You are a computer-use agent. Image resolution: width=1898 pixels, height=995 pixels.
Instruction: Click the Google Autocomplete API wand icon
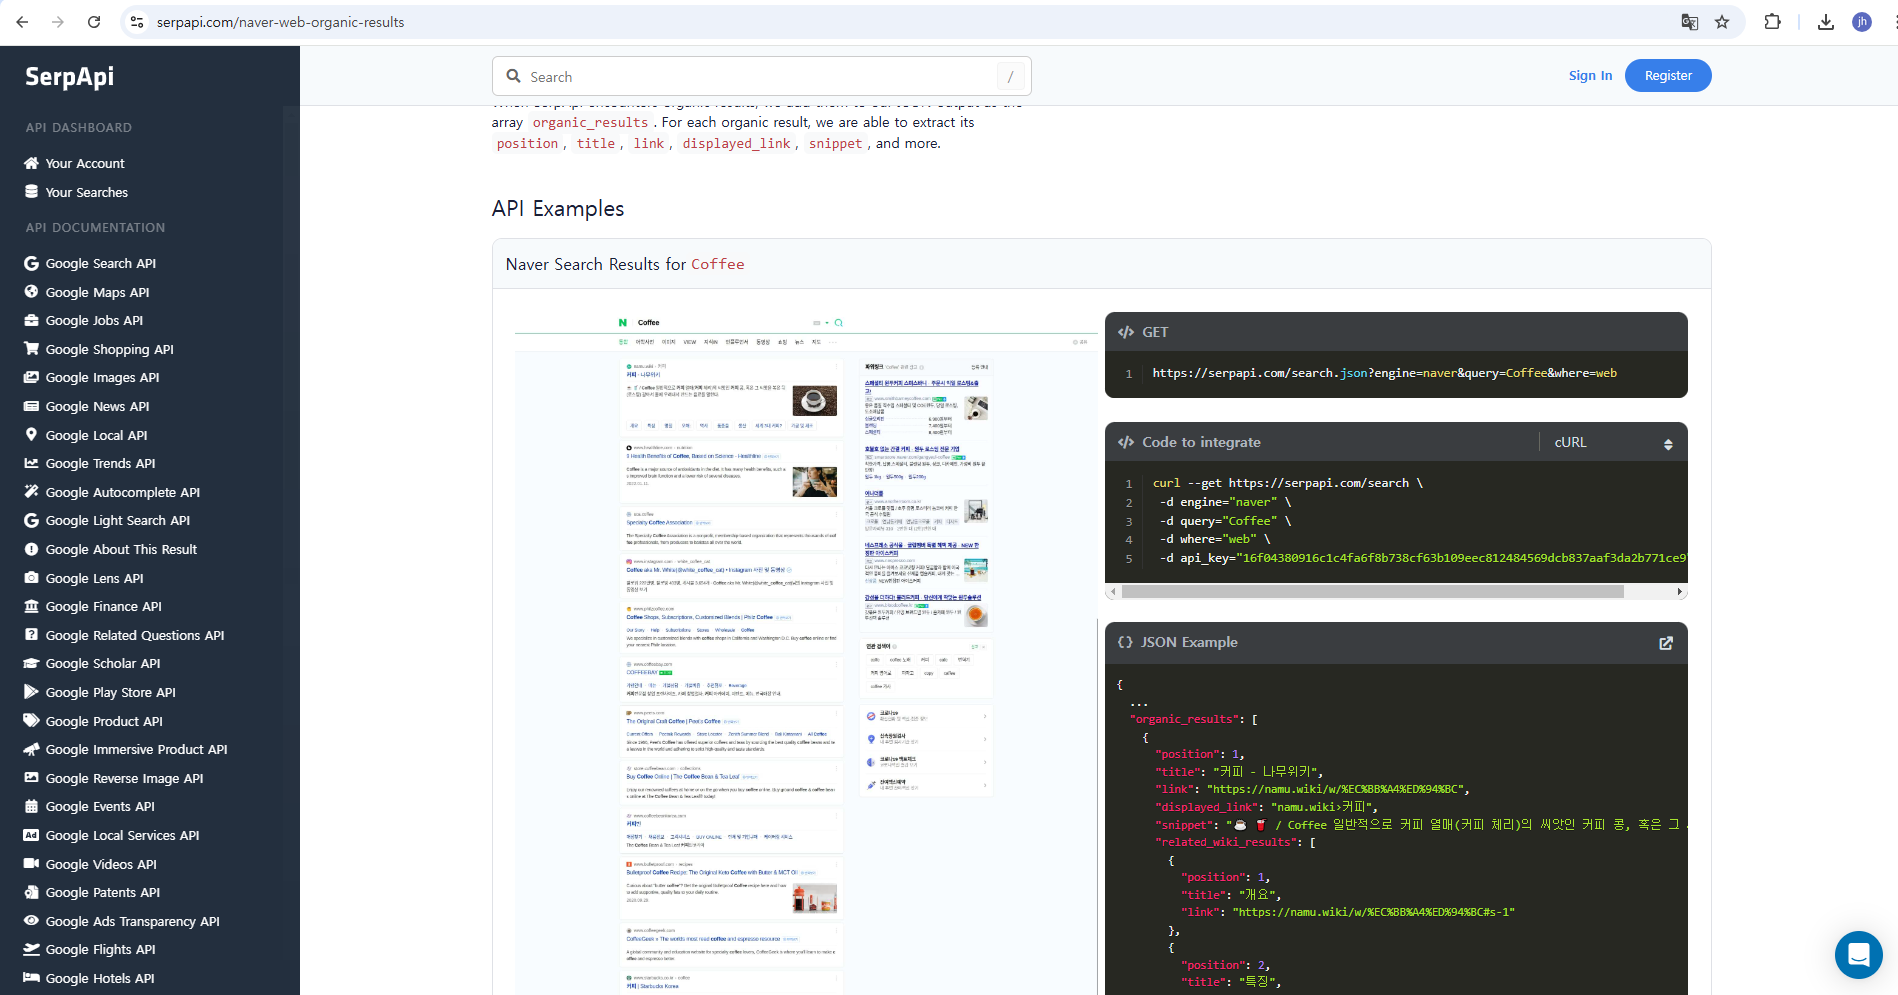pyautogui.click(x=32, y=492)
